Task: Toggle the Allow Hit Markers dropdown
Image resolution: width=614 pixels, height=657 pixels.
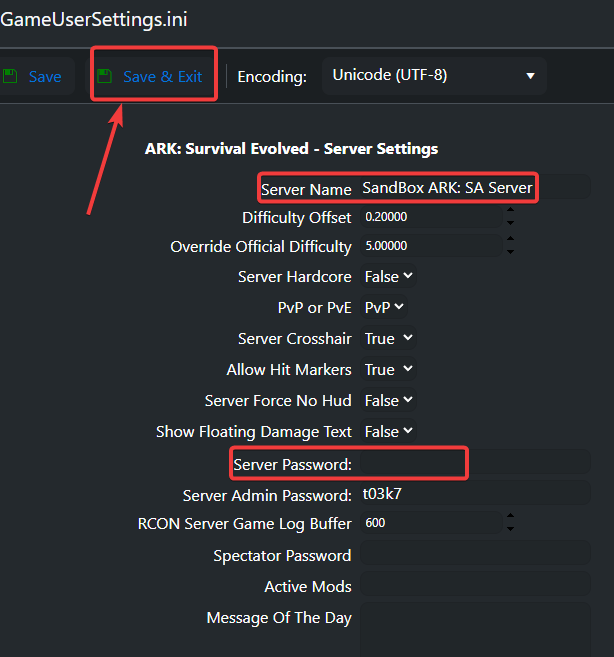Action: point(388,370)
